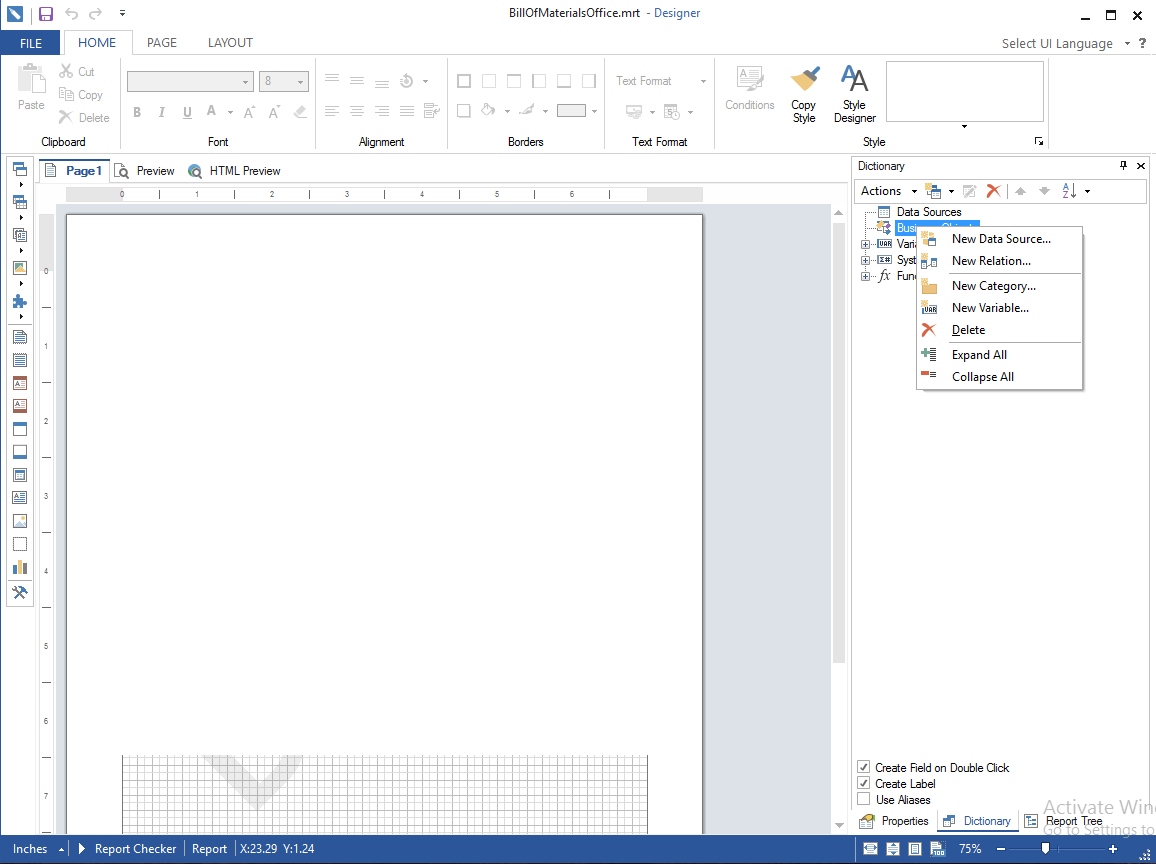Choose Collapse All from context menu

[x=999, y=377]
